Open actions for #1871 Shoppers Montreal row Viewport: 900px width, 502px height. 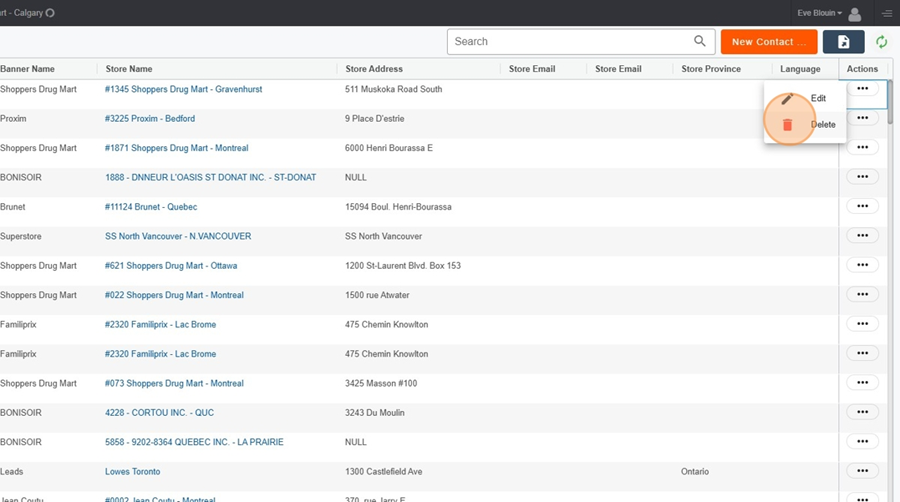862,147
